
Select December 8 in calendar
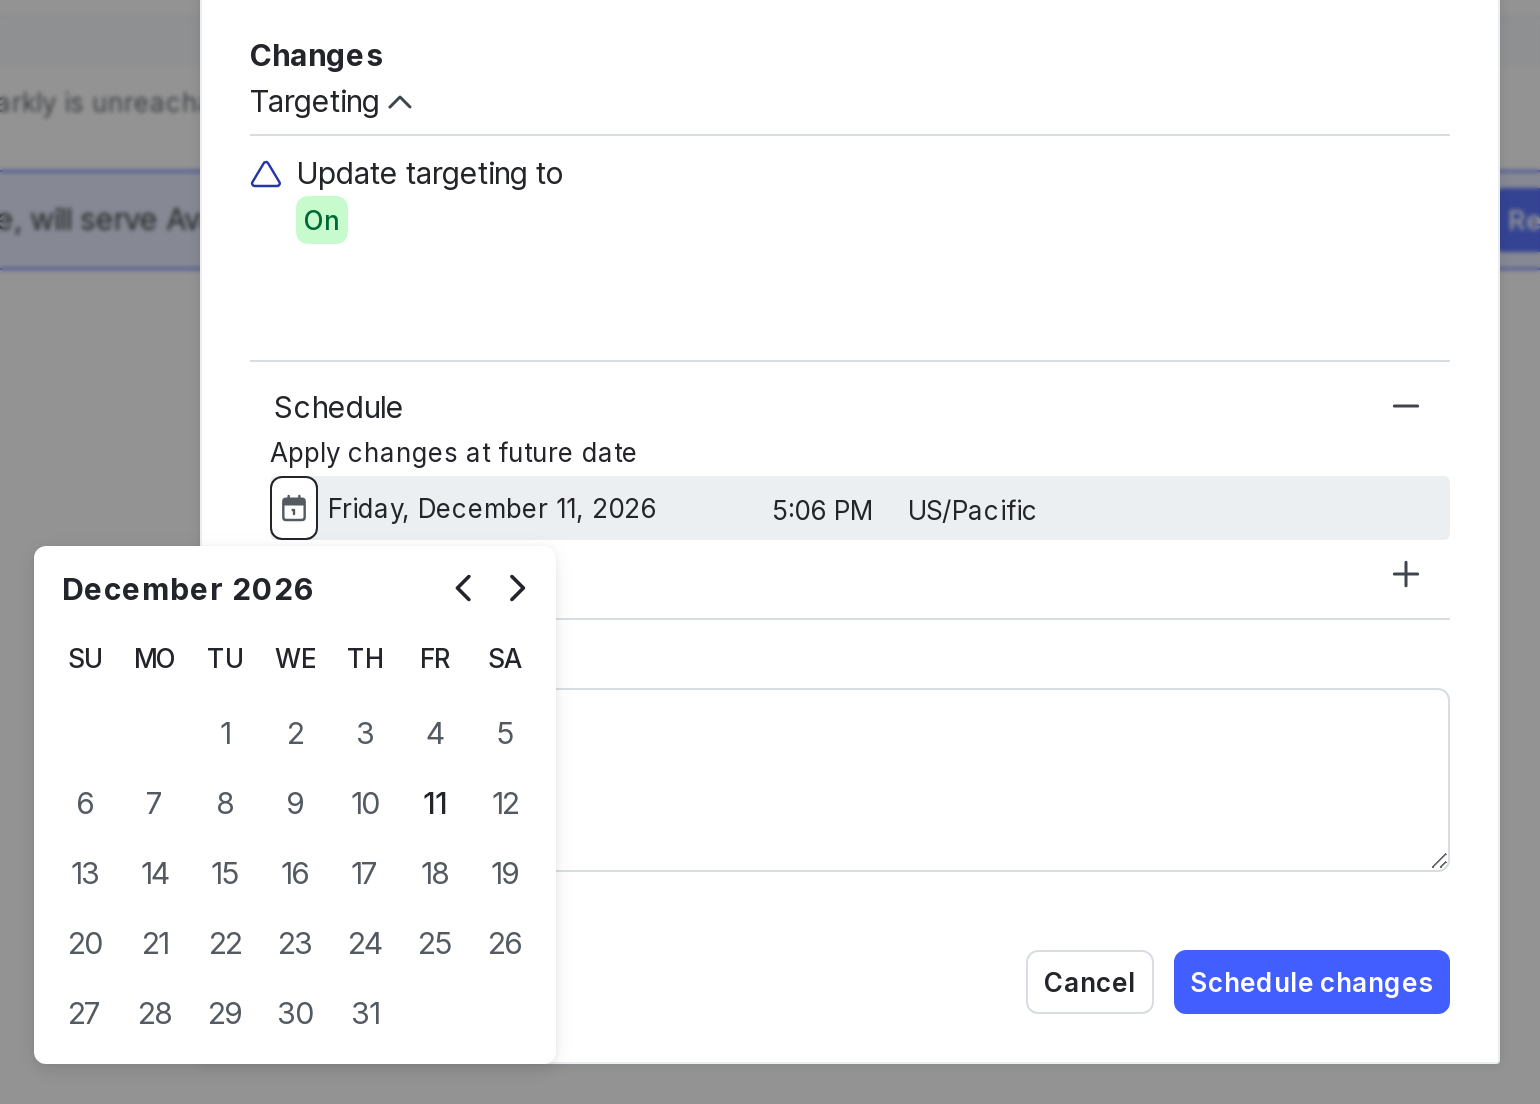[x=226, y=804]
